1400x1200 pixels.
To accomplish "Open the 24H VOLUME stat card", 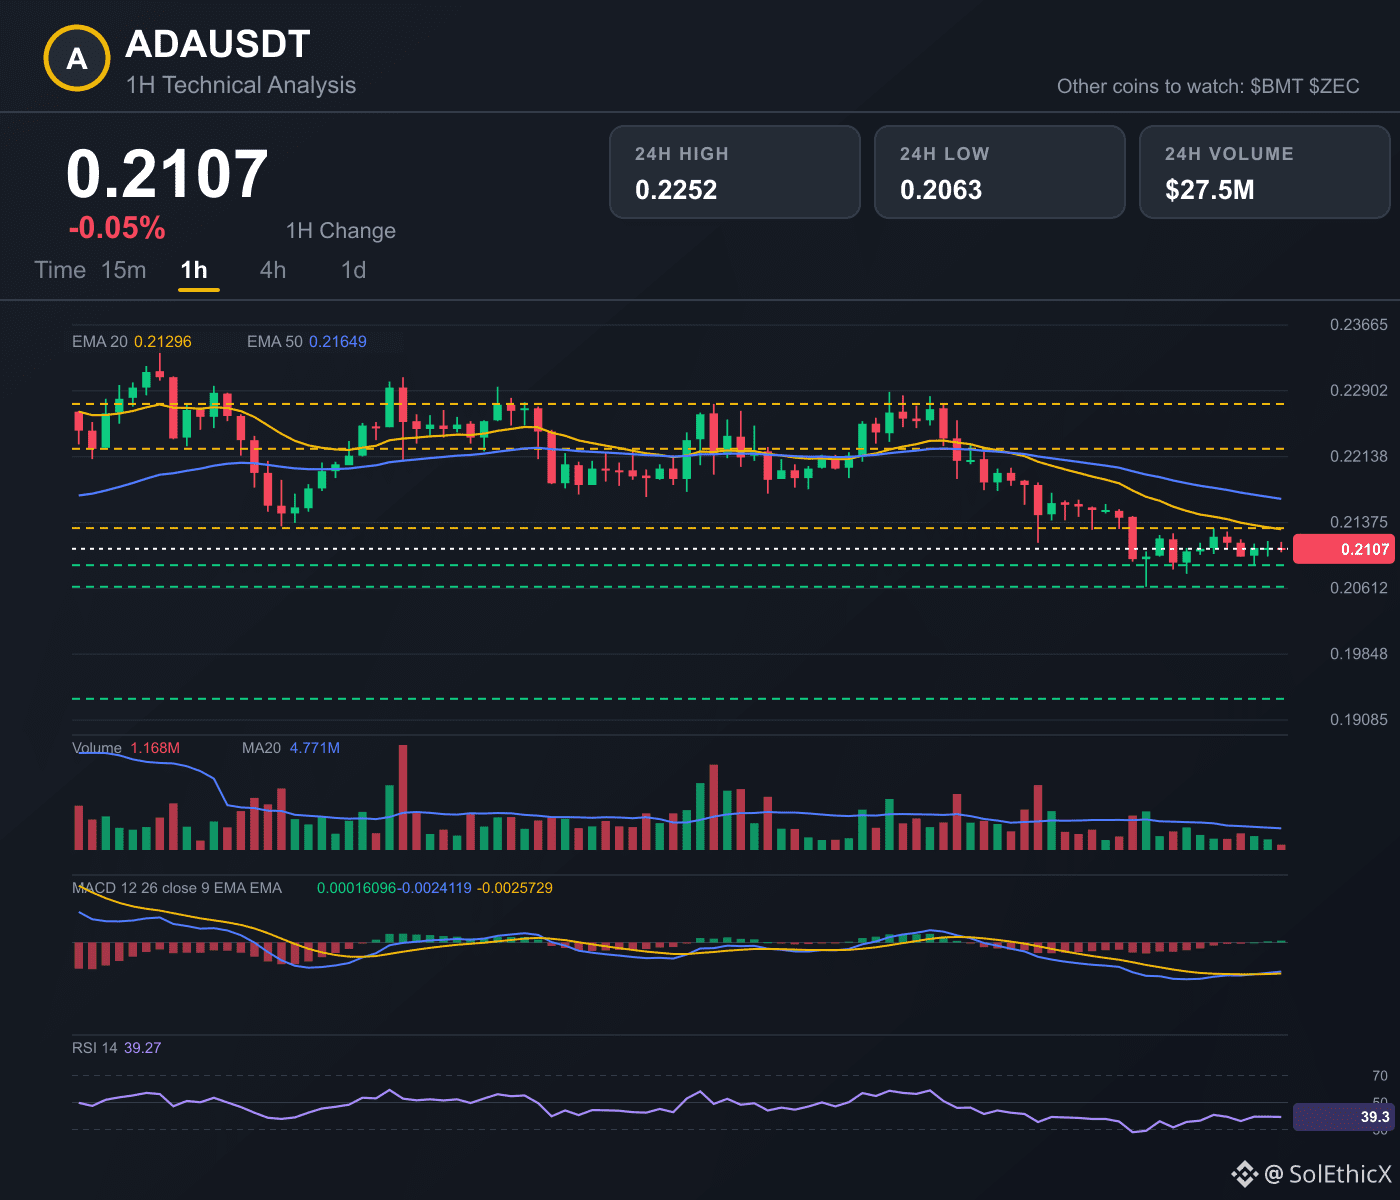I will pyautogui.click(x=1265, y=172).
